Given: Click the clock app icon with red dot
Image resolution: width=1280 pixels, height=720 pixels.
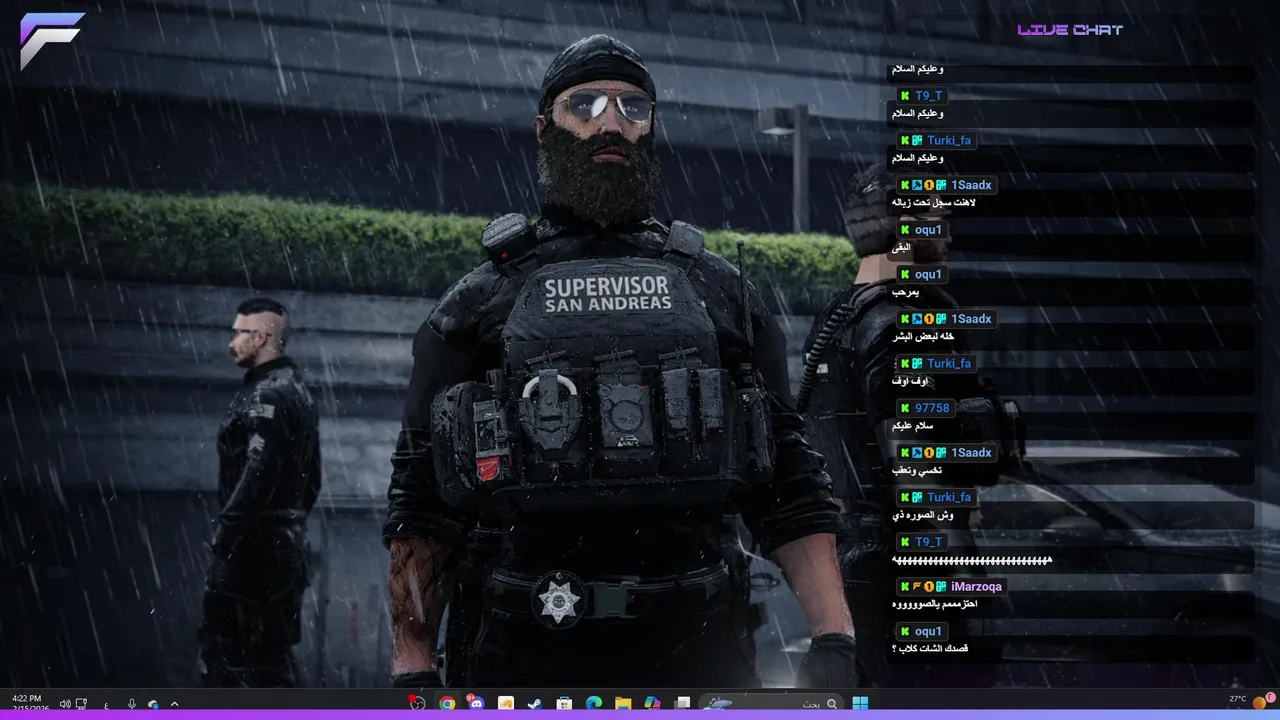Looking at the screenshot, I should click(x=417, y=704).
